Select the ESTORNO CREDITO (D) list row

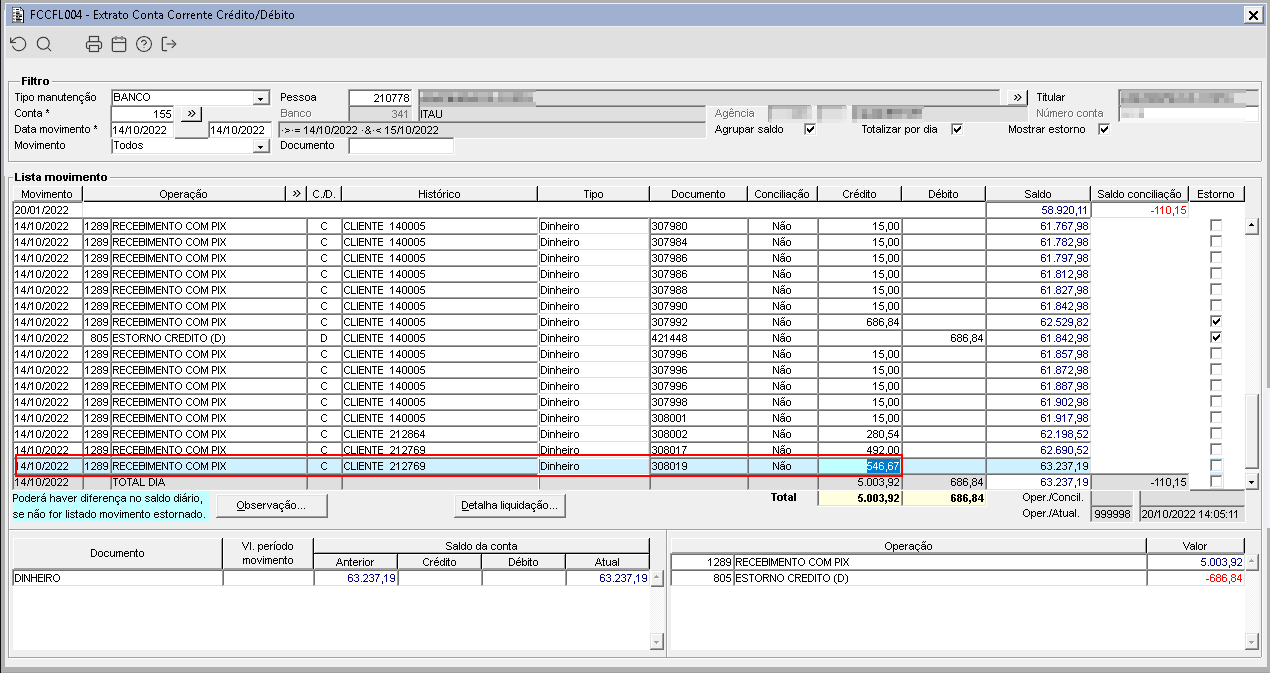(627, 338)
